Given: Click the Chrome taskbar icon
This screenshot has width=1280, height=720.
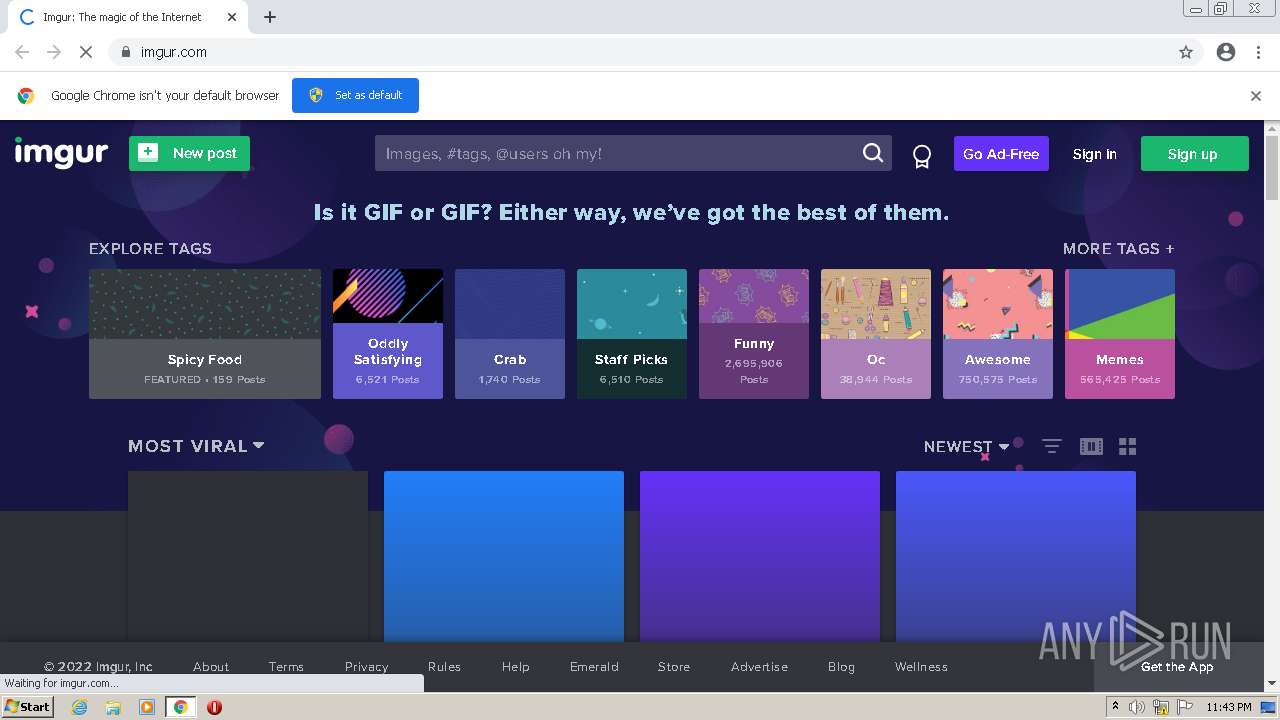Looking at the screenshot, I should [181, 707].
